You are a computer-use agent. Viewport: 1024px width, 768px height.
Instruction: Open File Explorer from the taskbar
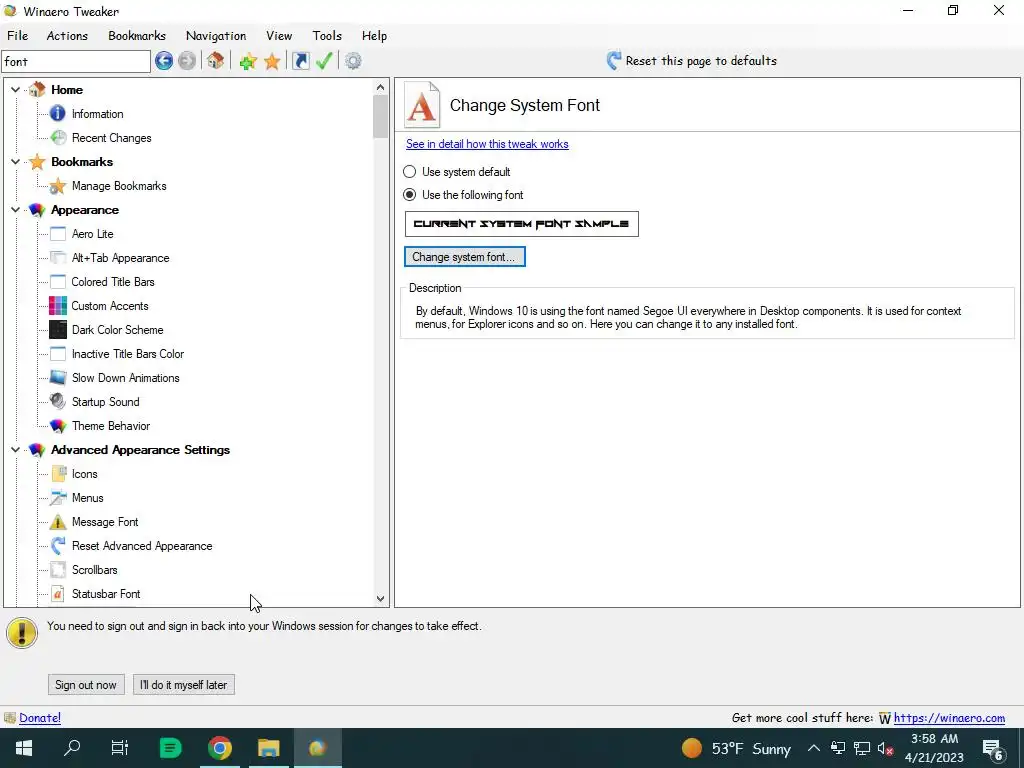268,748
